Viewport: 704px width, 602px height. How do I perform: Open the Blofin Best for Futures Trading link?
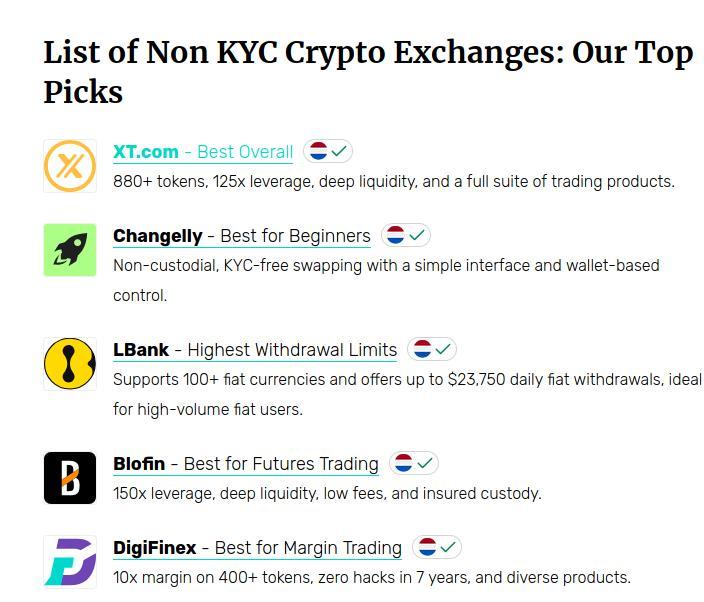[x=246, y=464]
